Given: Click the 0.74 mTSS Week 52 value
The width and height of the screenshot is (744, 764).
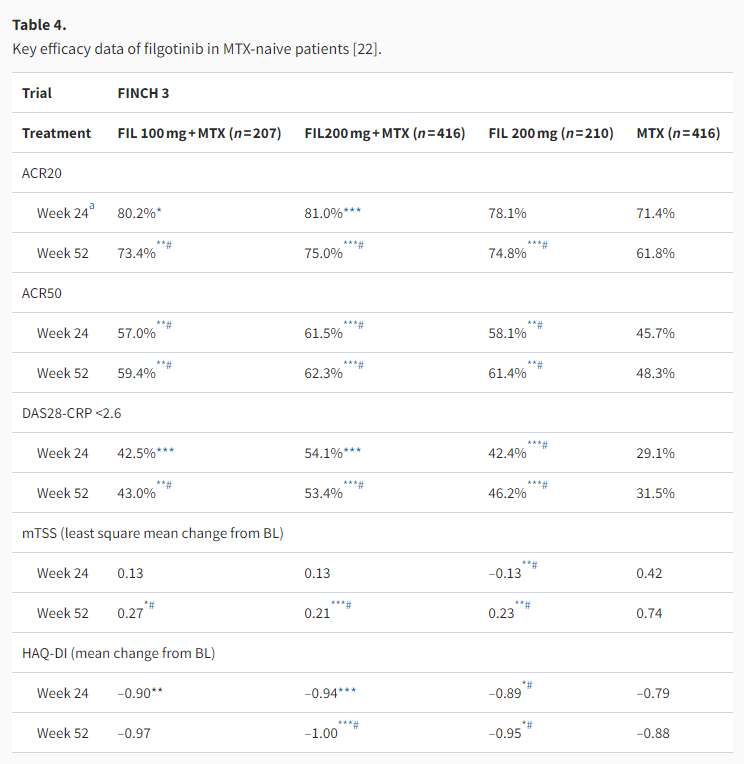Looking at the screenshot, I should tap(649, 613).
